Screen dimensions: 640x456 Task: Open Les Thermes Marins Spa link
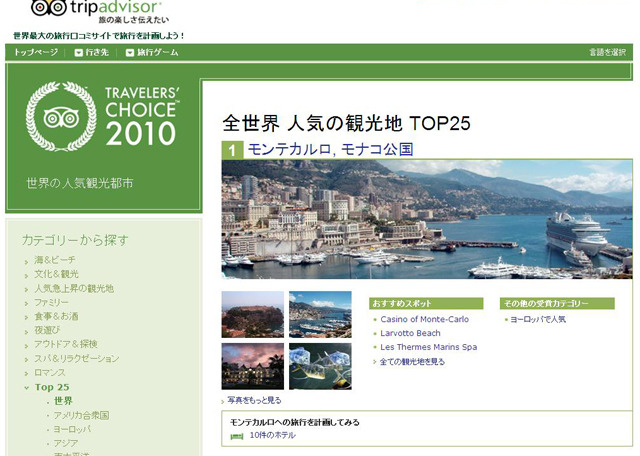[x=429, y=347]
